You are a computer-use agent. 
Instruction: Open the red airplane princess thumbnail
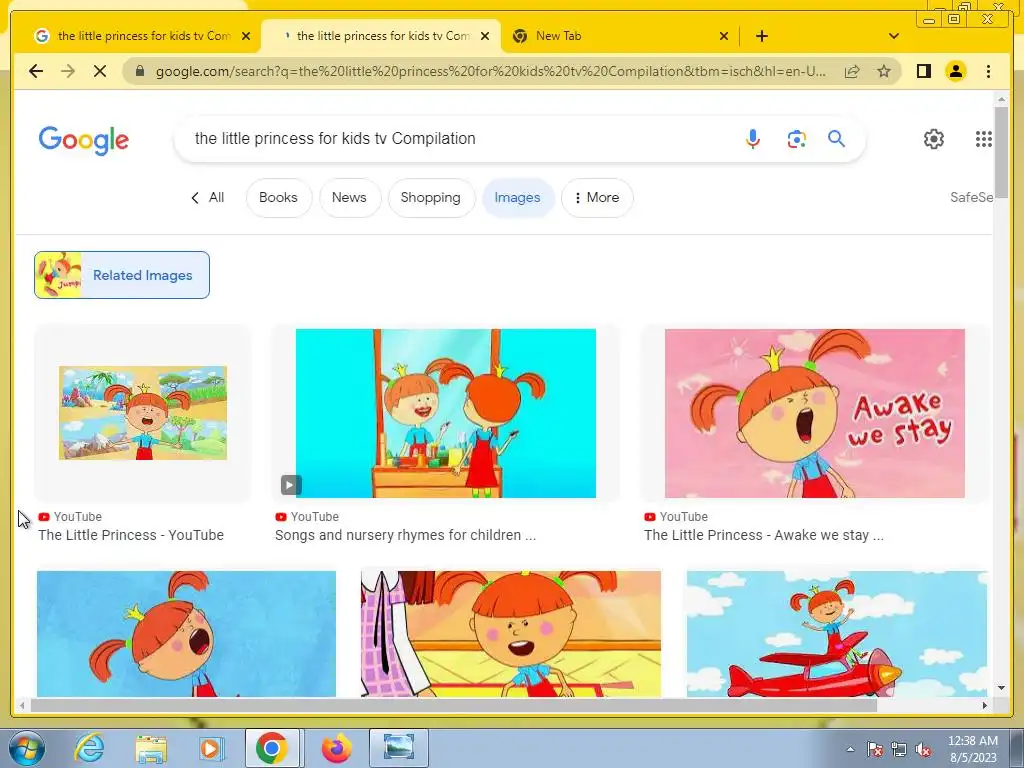[x=837, y=633]
